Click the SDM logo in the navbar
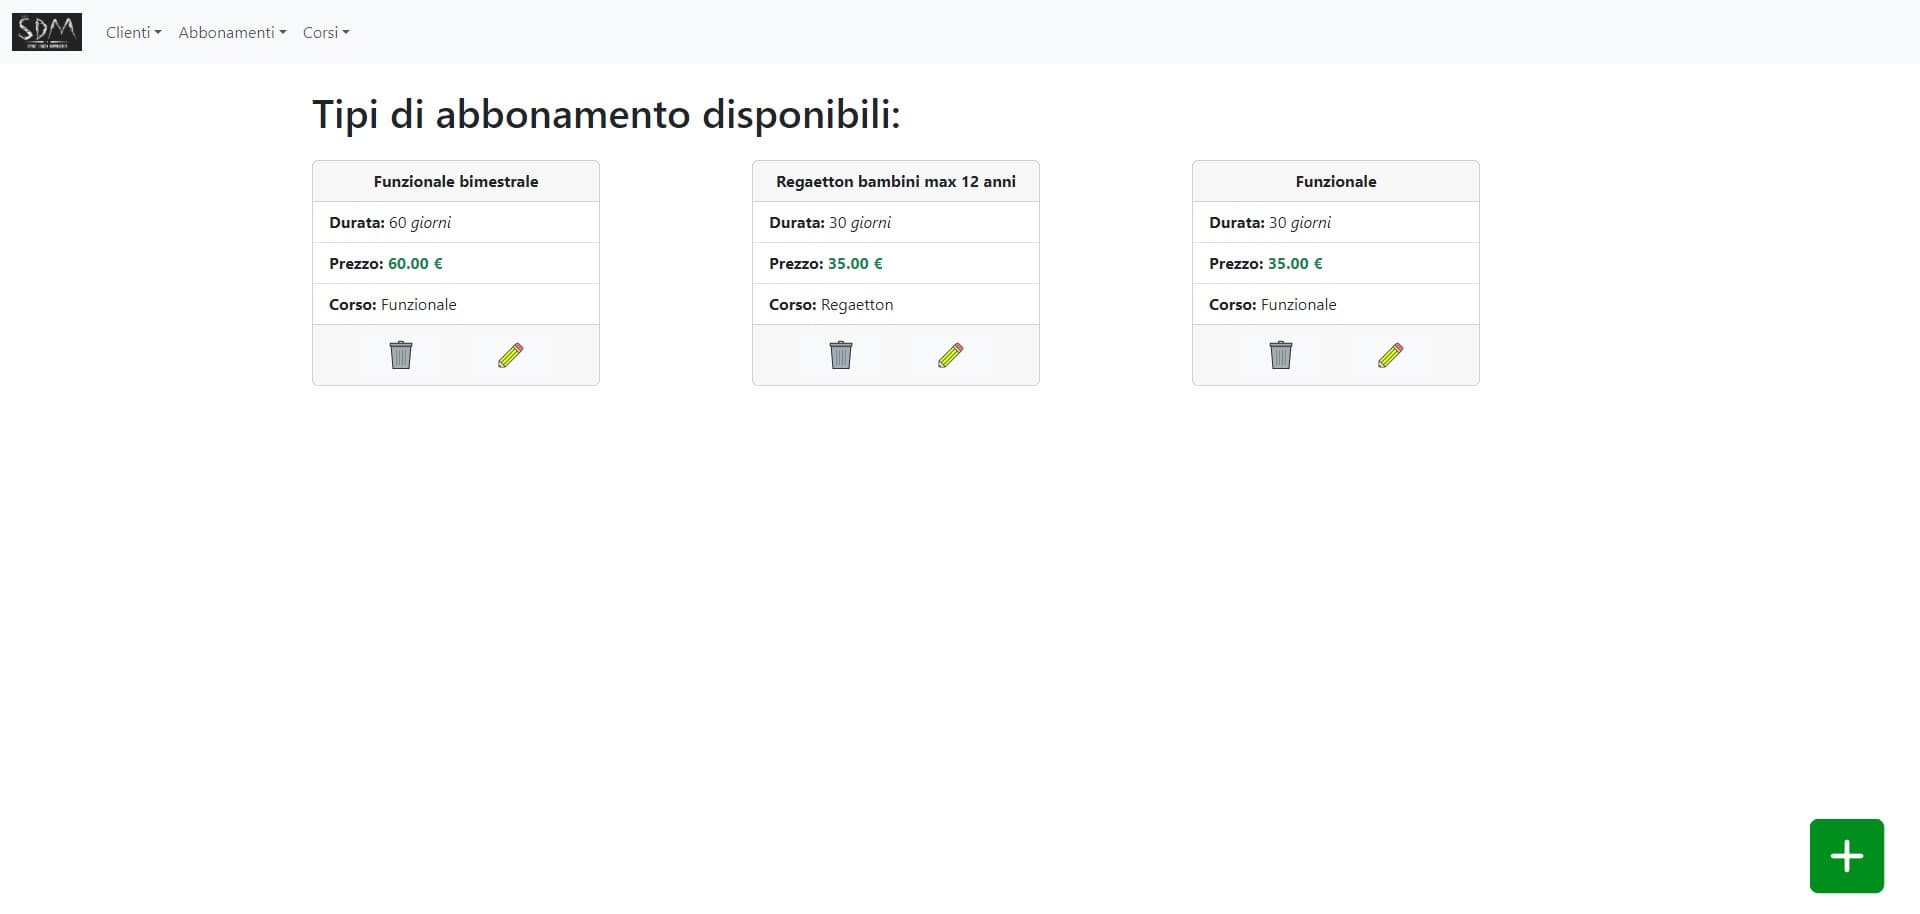 (x=46, y=31)
